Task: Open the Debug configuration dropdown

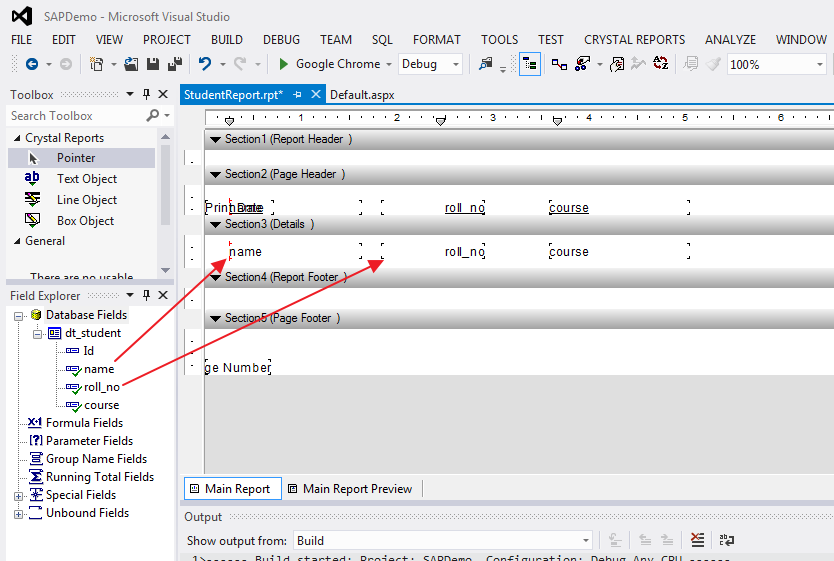Action: click(455, 64)
